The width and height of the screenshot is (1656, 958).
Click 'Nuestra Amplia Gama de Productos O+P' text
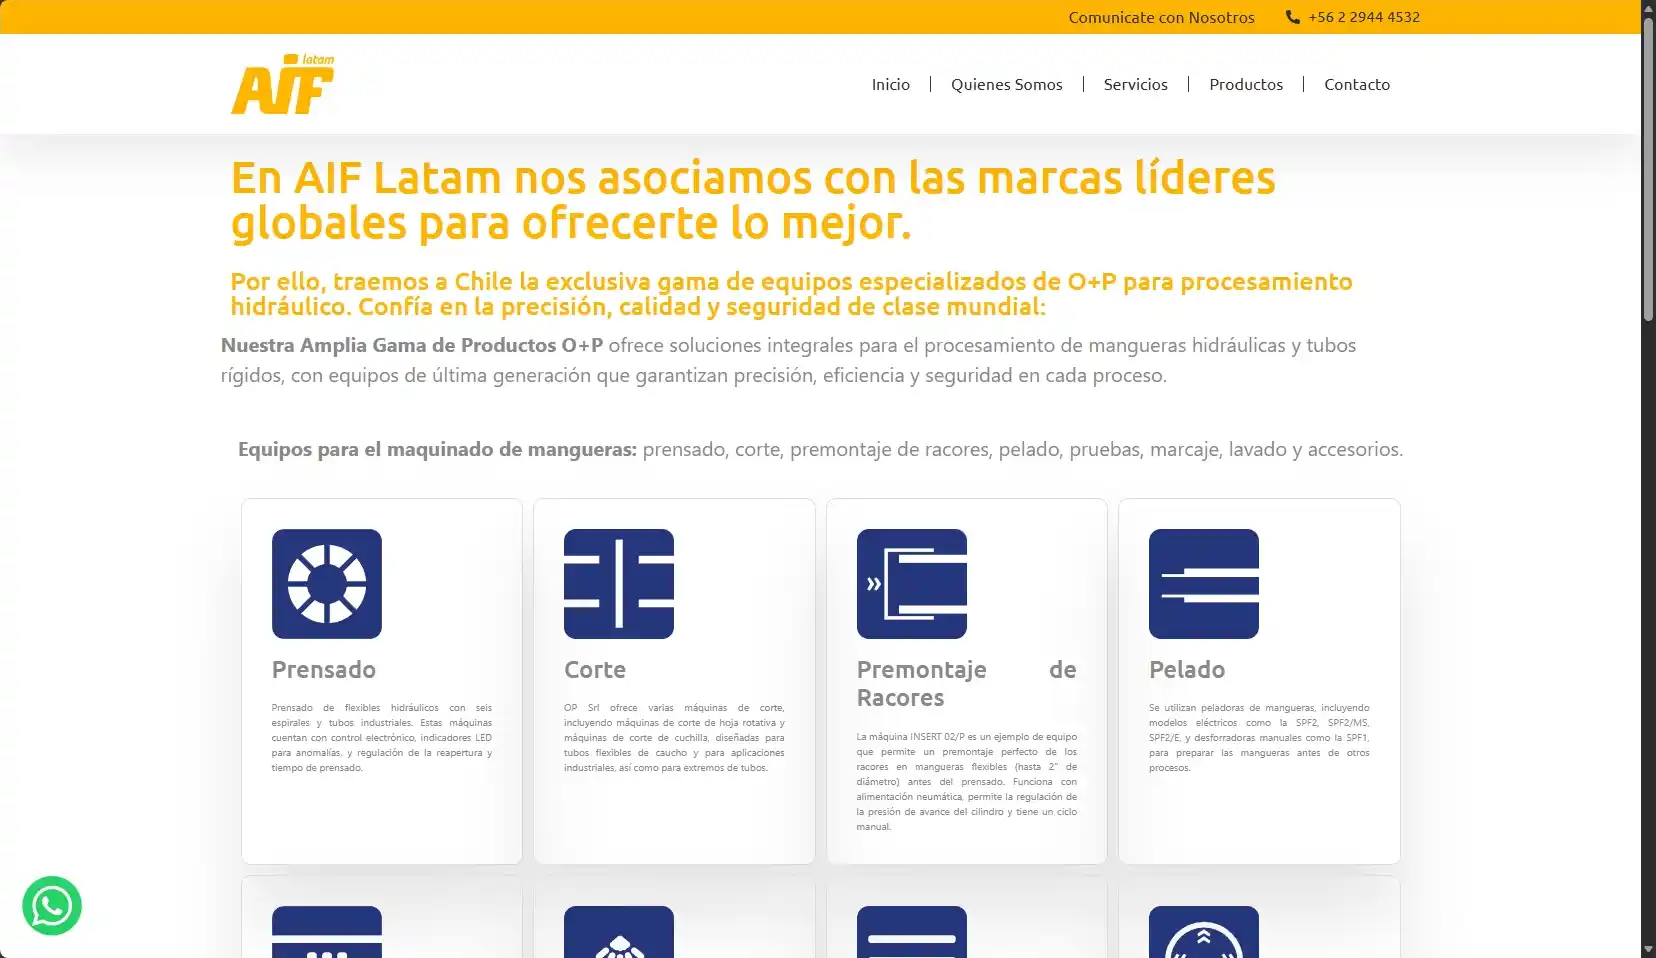(x=412, y=345)
